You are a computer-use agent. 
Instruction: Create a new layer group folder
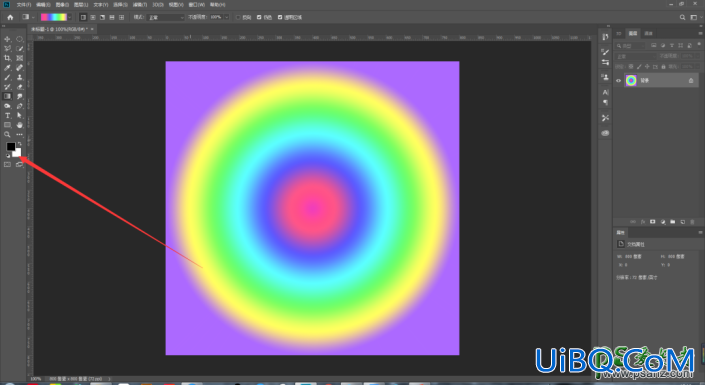pyautogui.click(x=672, y=222)
